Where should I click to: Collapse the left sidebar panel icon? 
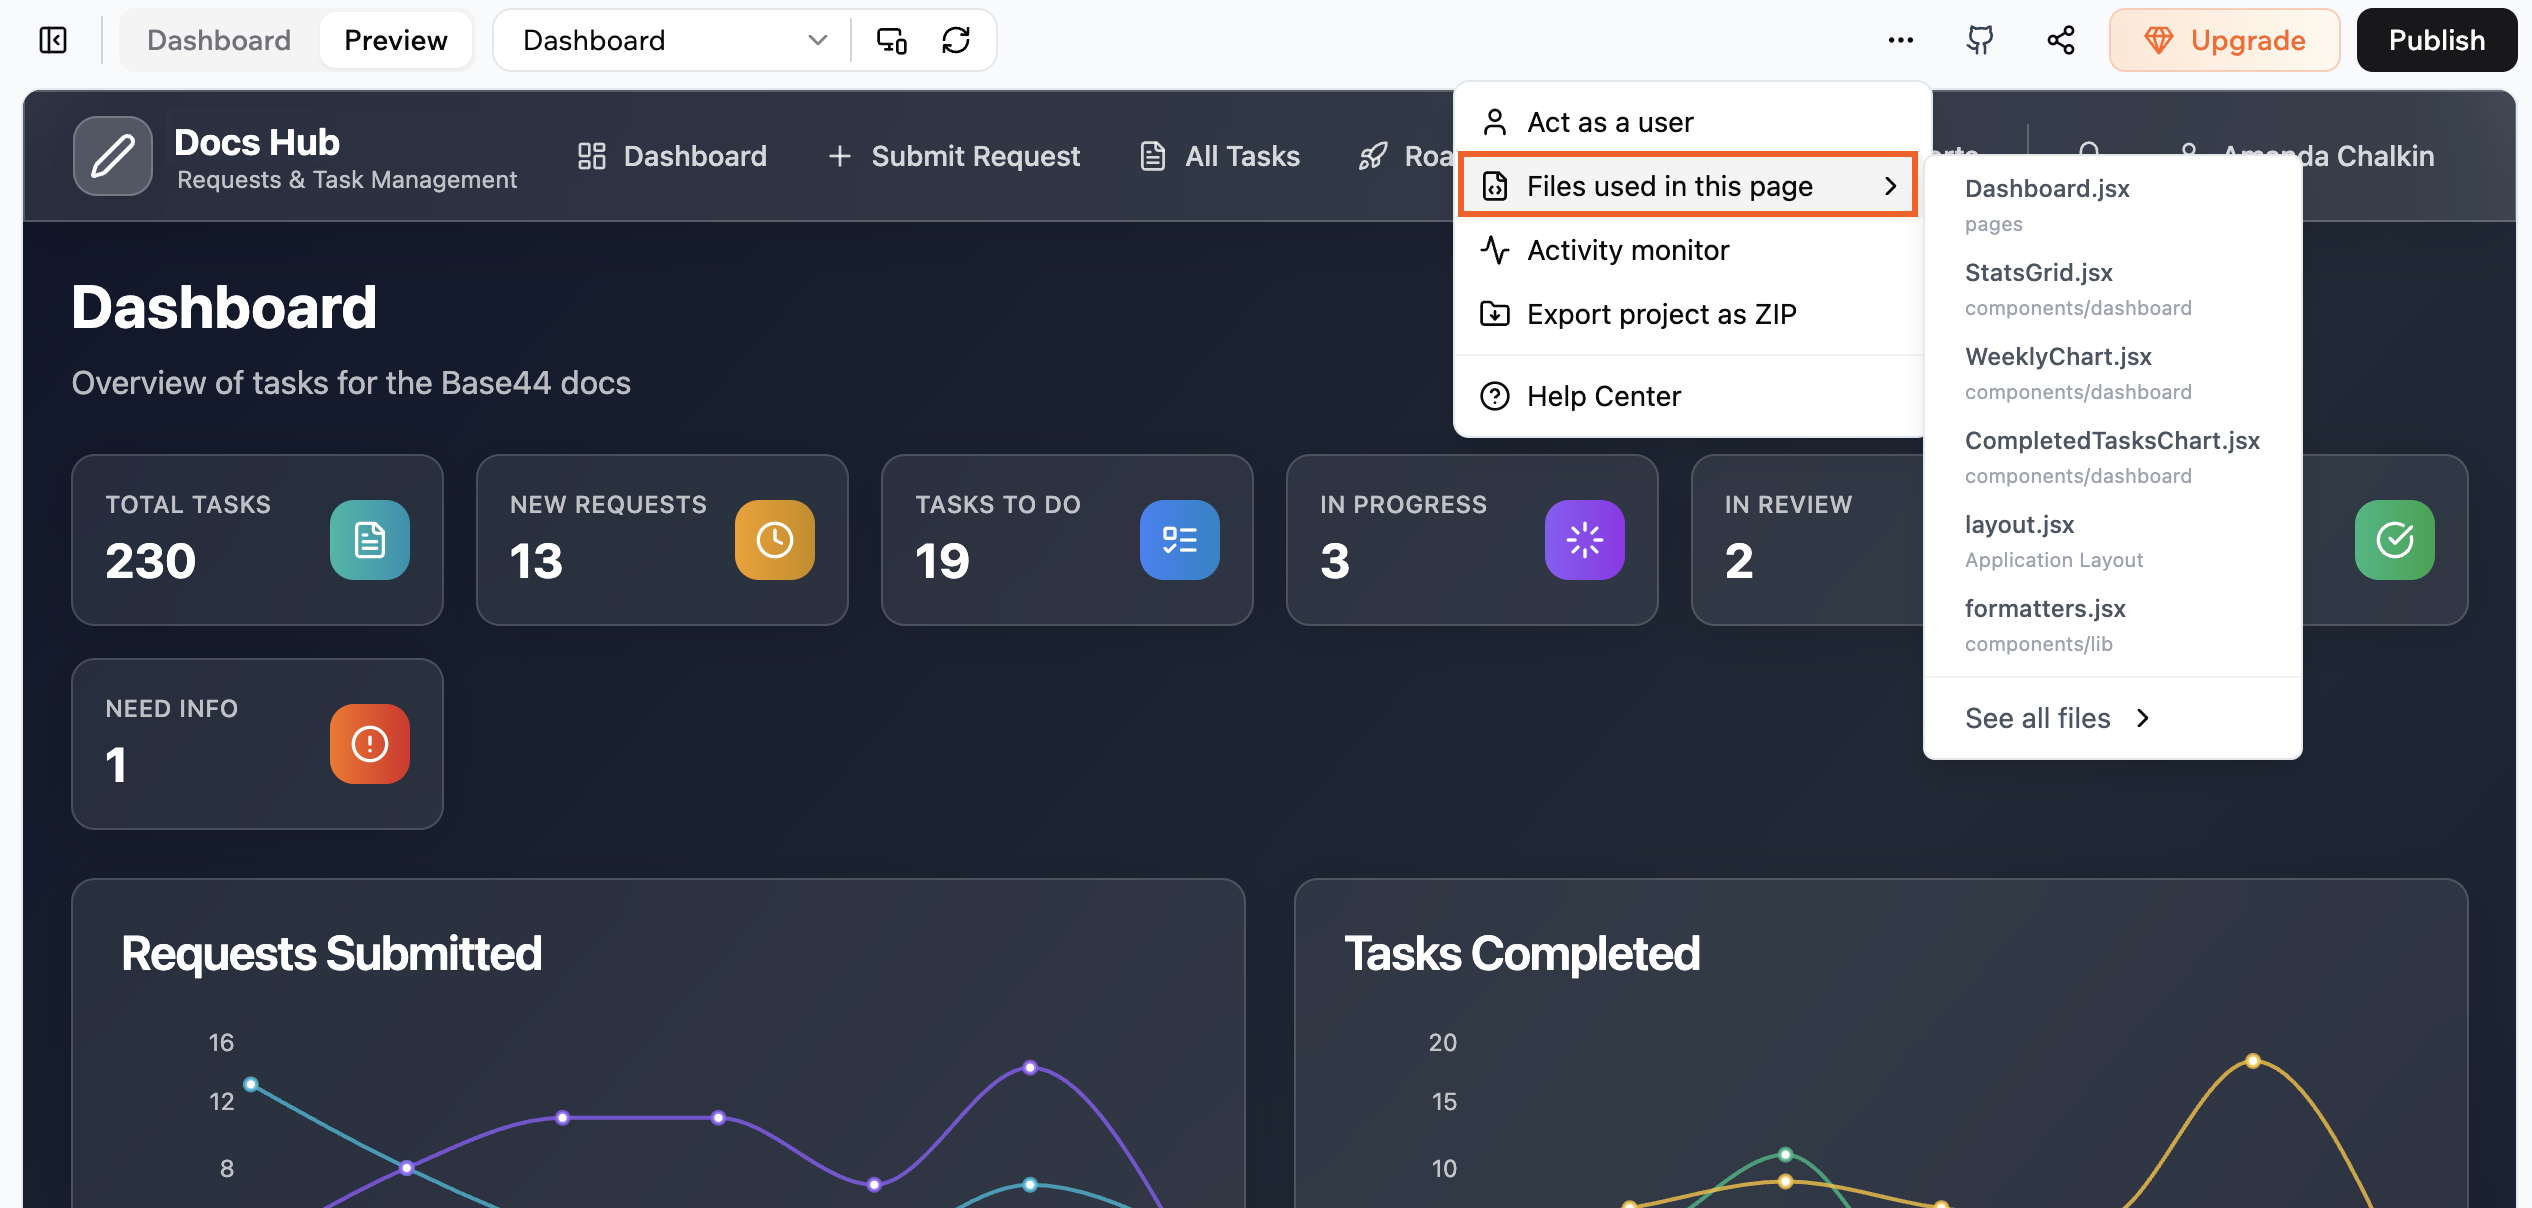pyautogui.click(x=53, y=40)
